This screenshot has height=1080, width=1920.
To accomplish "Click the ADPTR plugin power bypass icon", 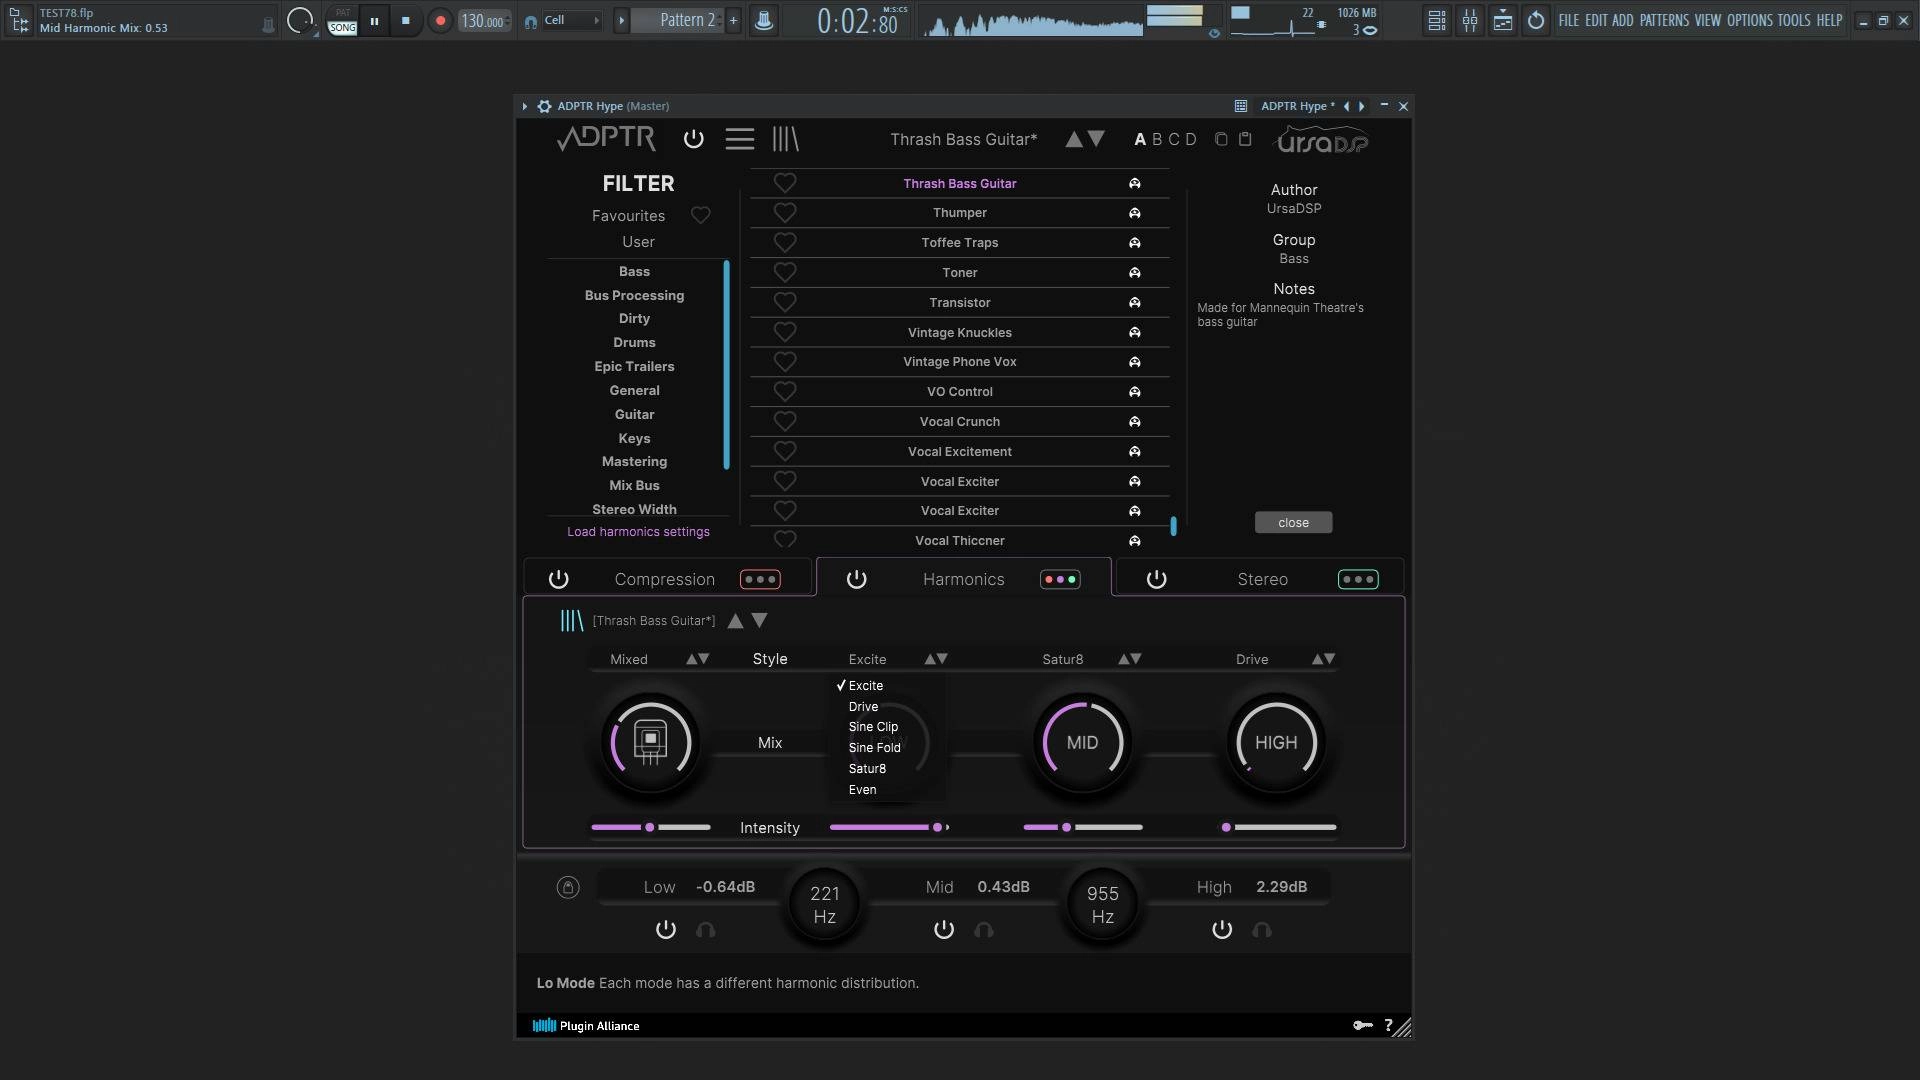I will [x=693, y=140].
